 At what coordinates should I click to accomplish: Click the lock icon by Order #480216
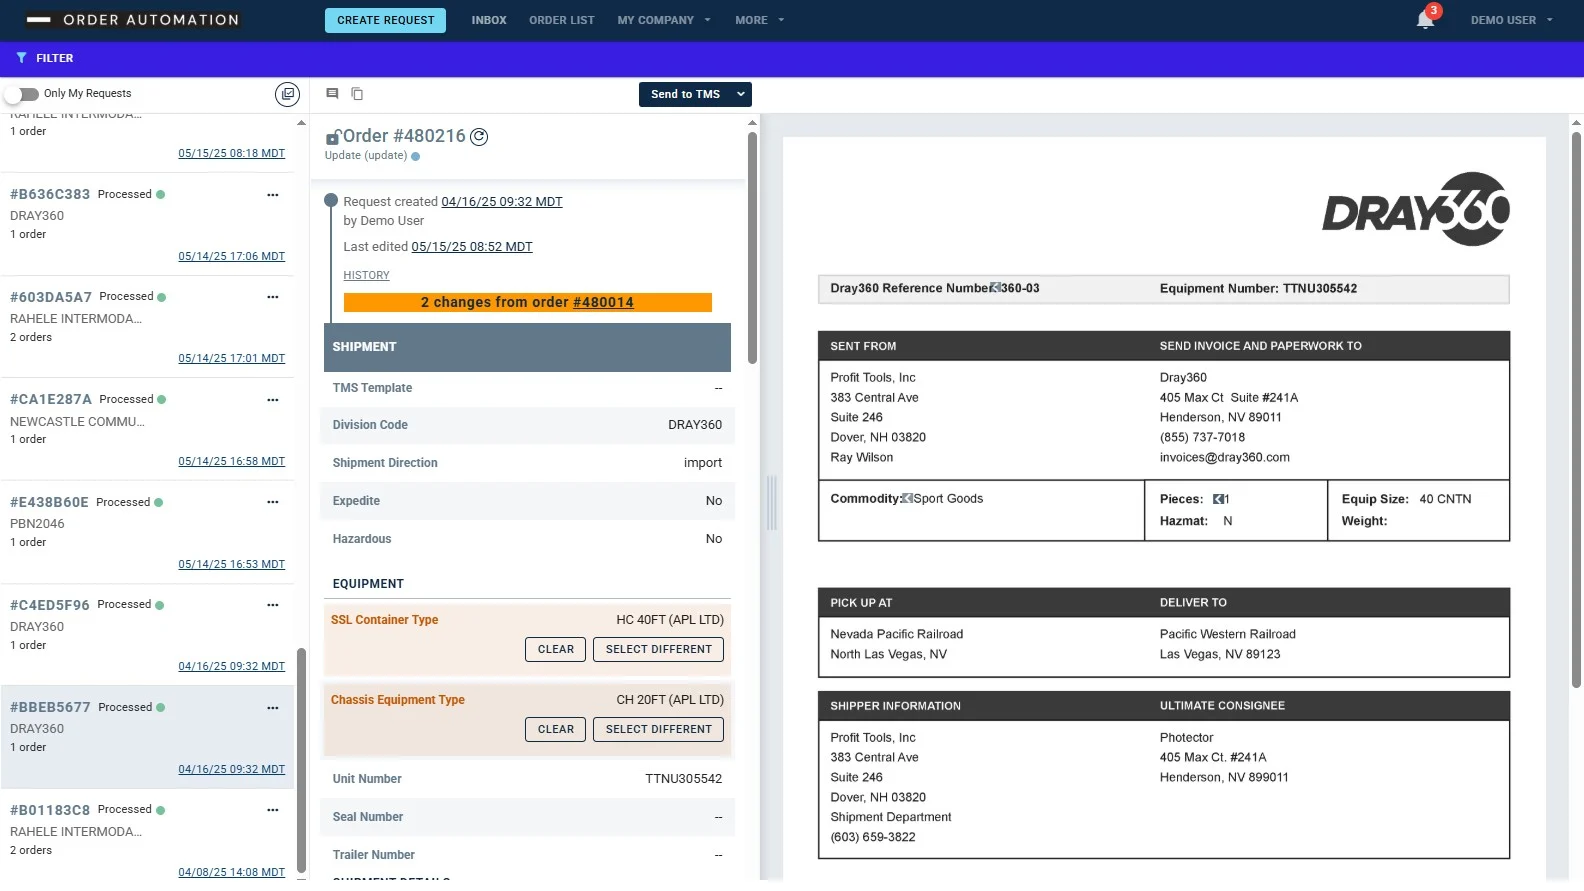coord(333,137)
